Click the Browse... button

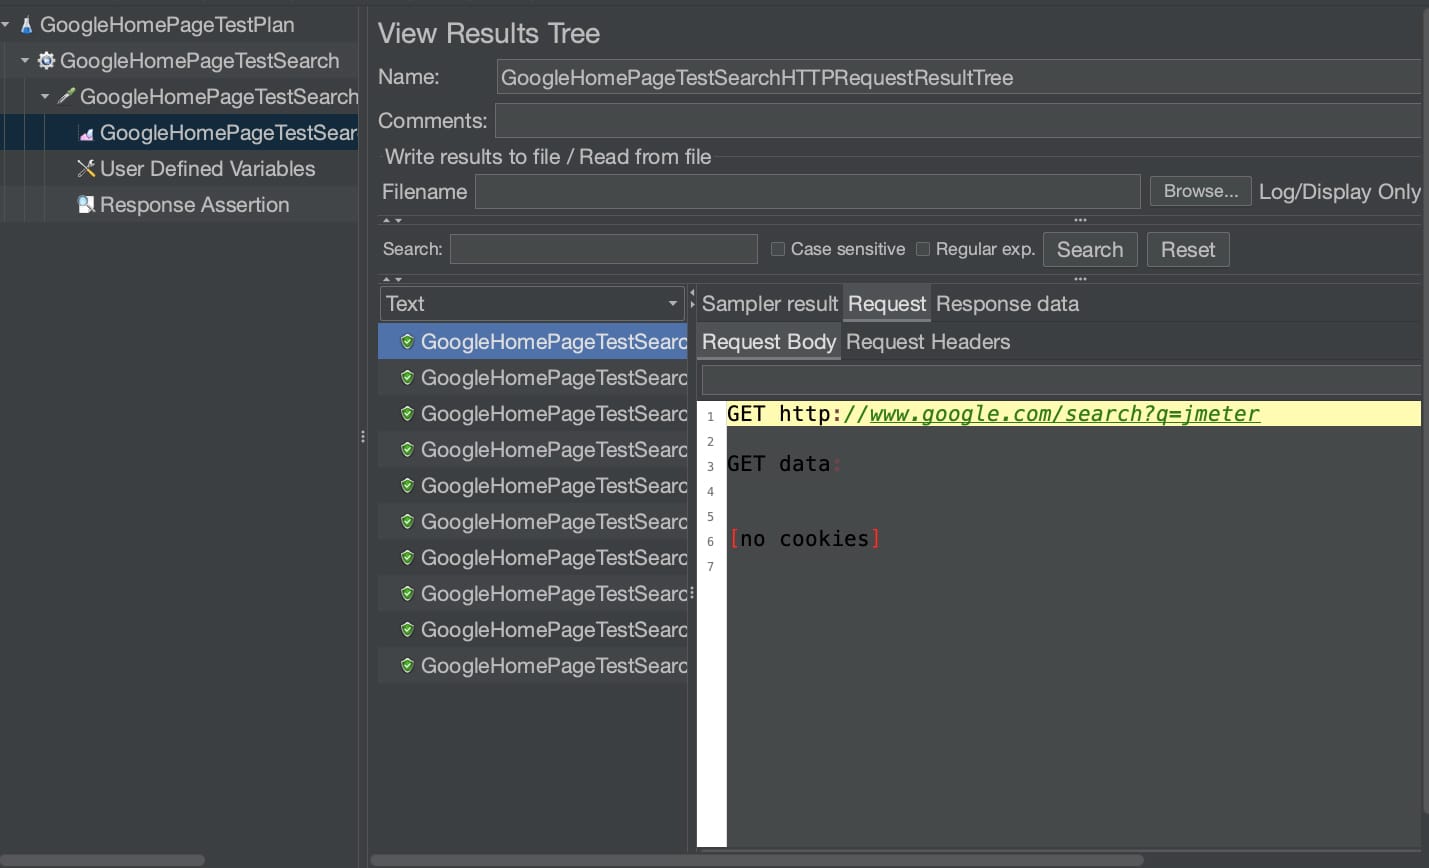click(x=1200, y=191)
